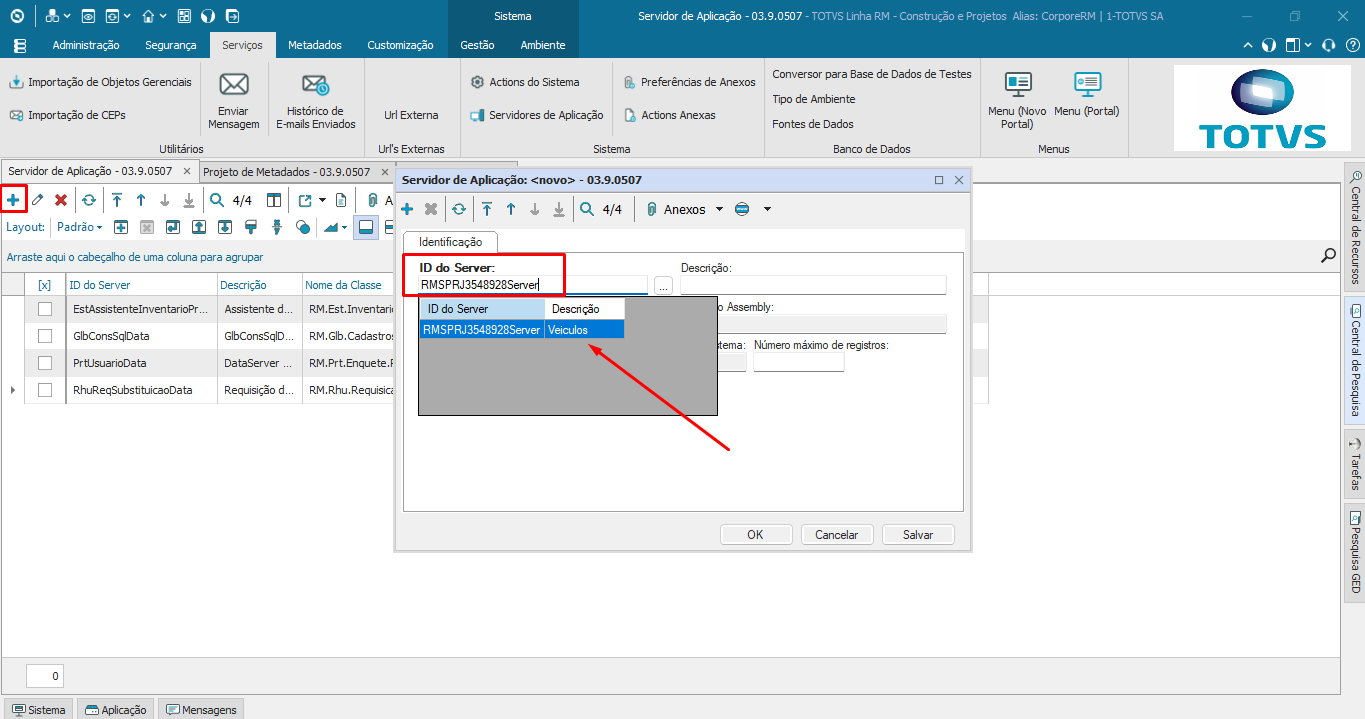Open the Gestão ribbon tab
The image size is (1365, 719).
(477, 45)
